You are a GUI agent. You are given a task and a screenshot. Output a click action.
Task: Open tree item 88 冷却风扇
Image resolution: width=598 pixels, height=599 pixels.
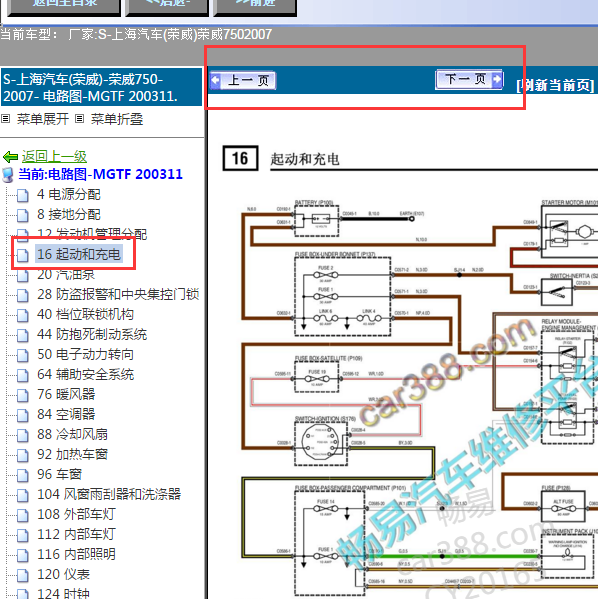72,434
